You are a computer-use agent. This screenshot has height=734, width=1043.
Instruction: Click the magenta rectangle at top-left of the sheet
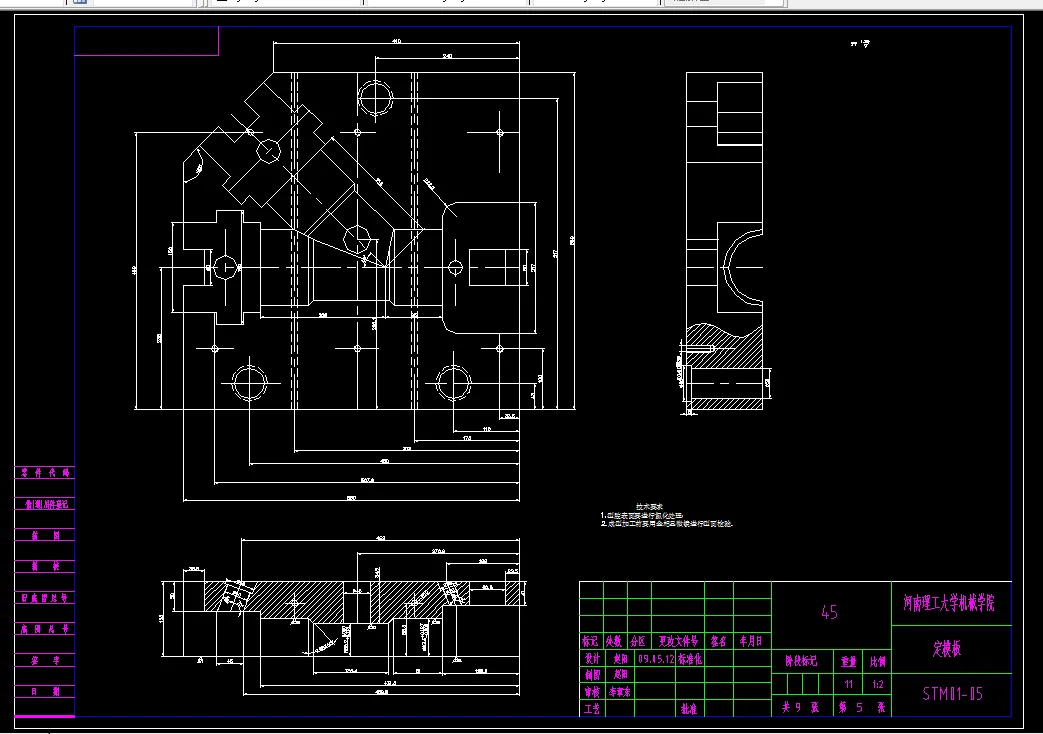pyautogui.click(x=146, y=41)
